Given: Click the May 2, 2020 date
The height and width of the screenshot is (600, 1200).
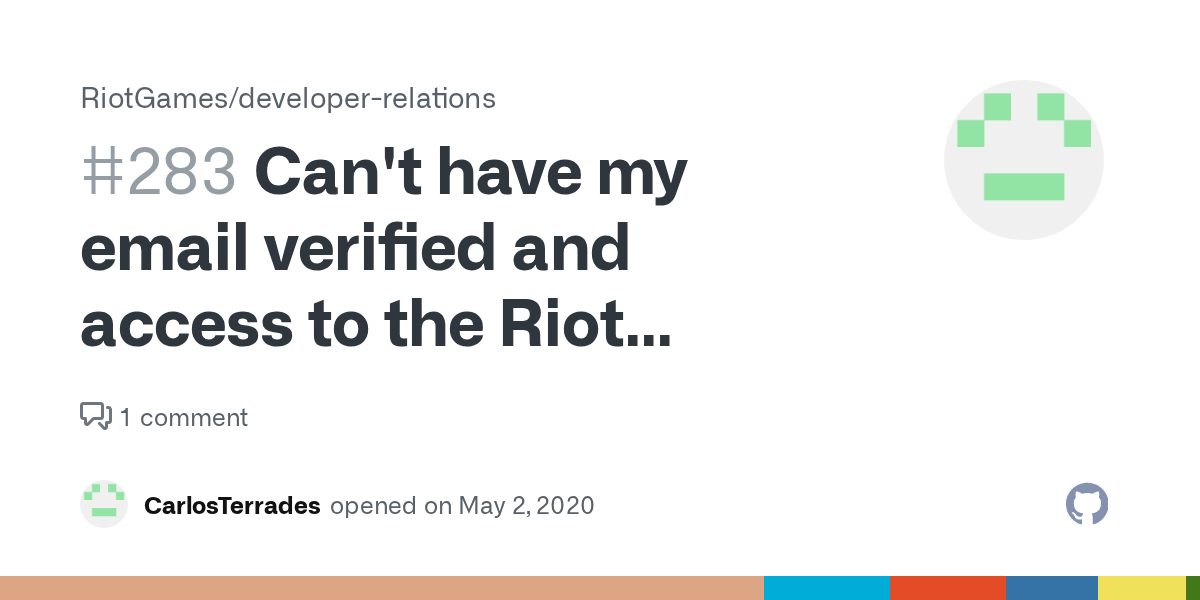Looking at the screenshot, I should click(x=526, y=505).
